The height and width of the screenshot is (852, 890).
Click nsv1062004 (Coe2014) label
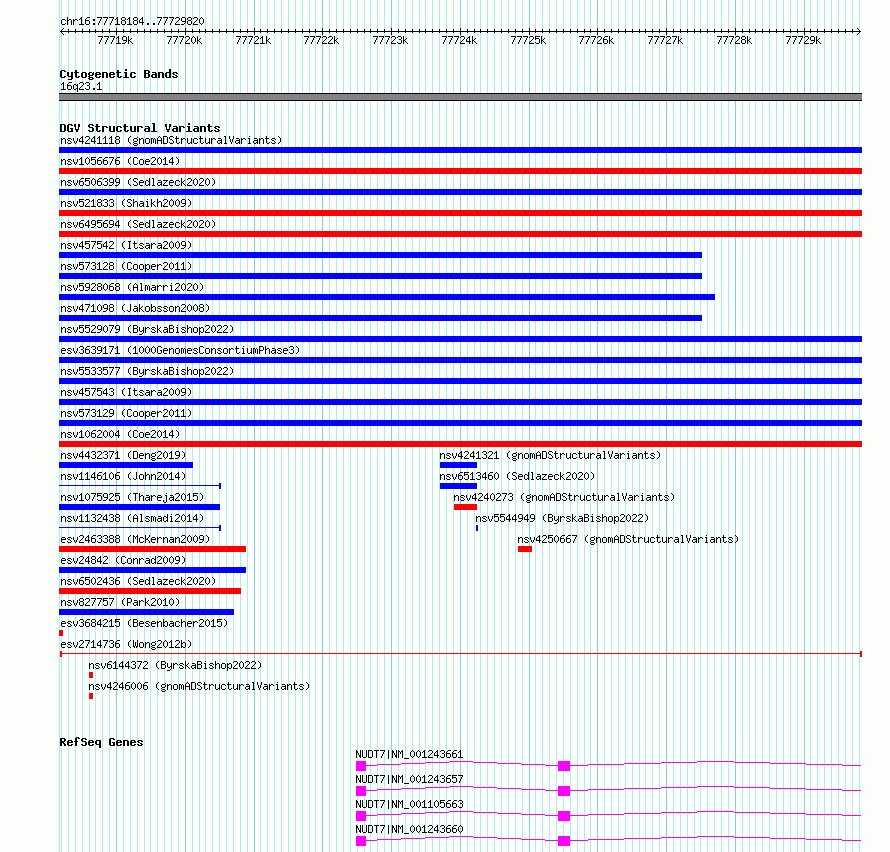click(x=120, y=434)
